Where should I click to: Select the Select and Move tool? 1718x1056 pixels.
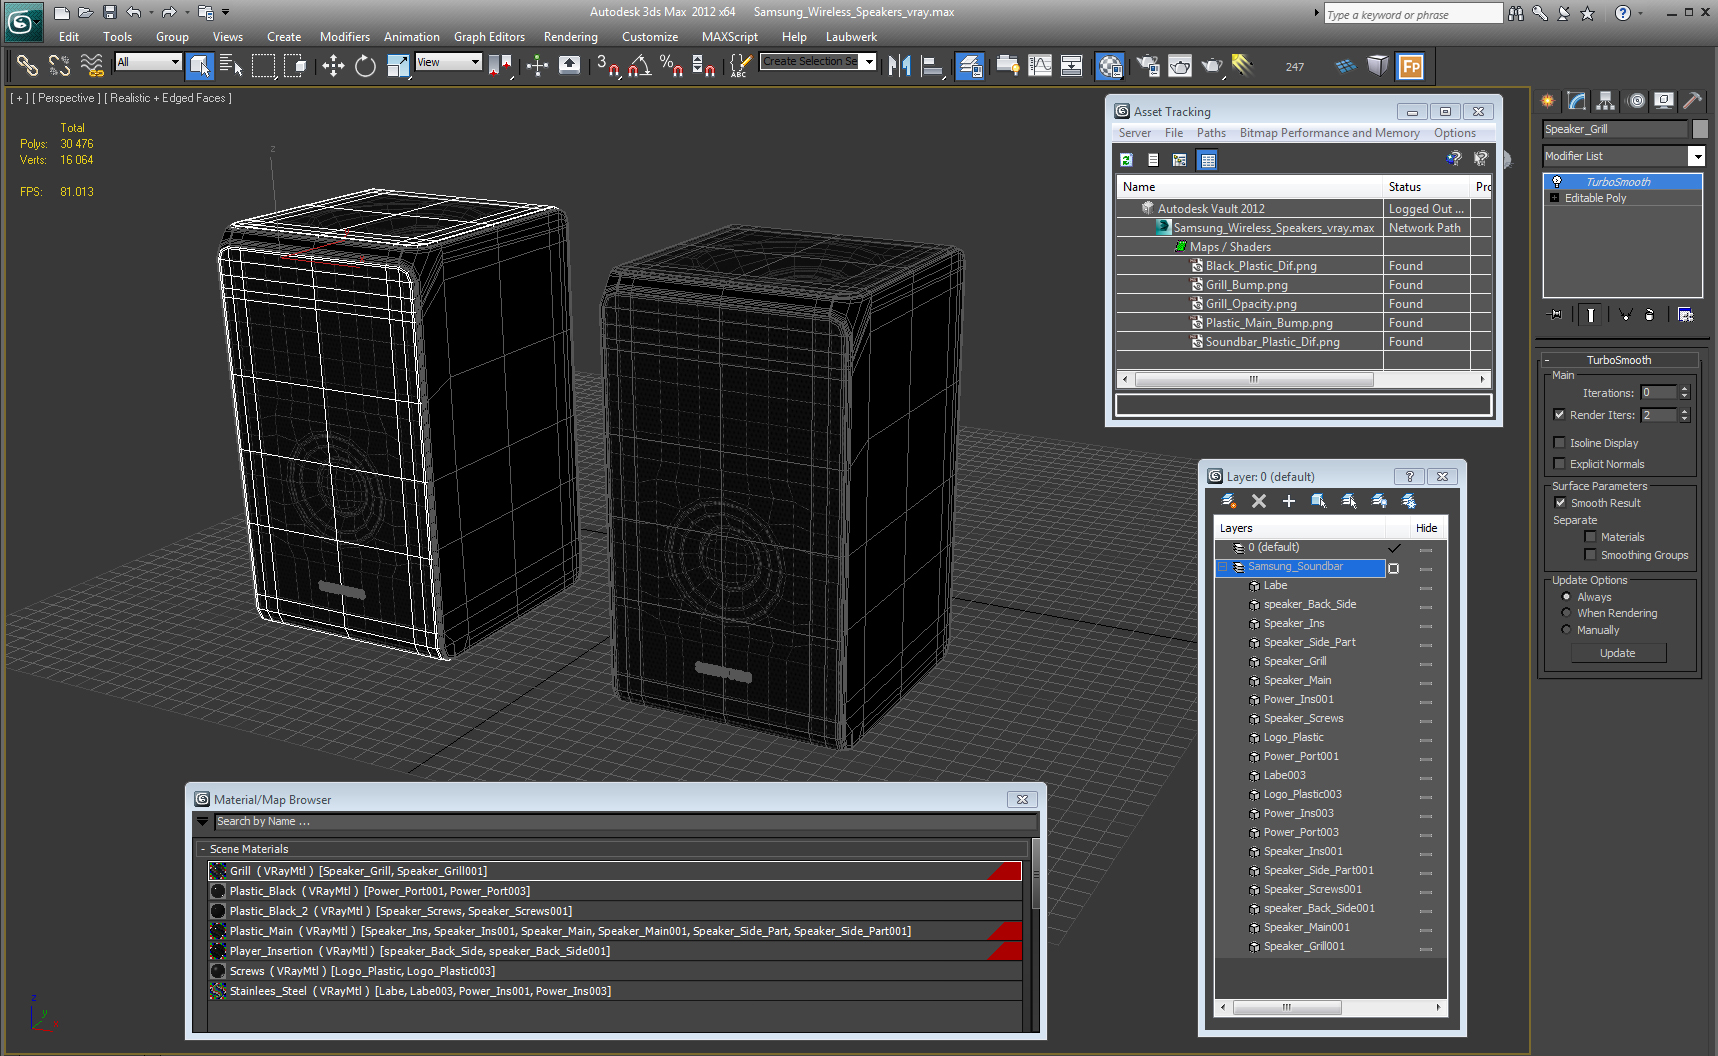click(x=333, y=66)
